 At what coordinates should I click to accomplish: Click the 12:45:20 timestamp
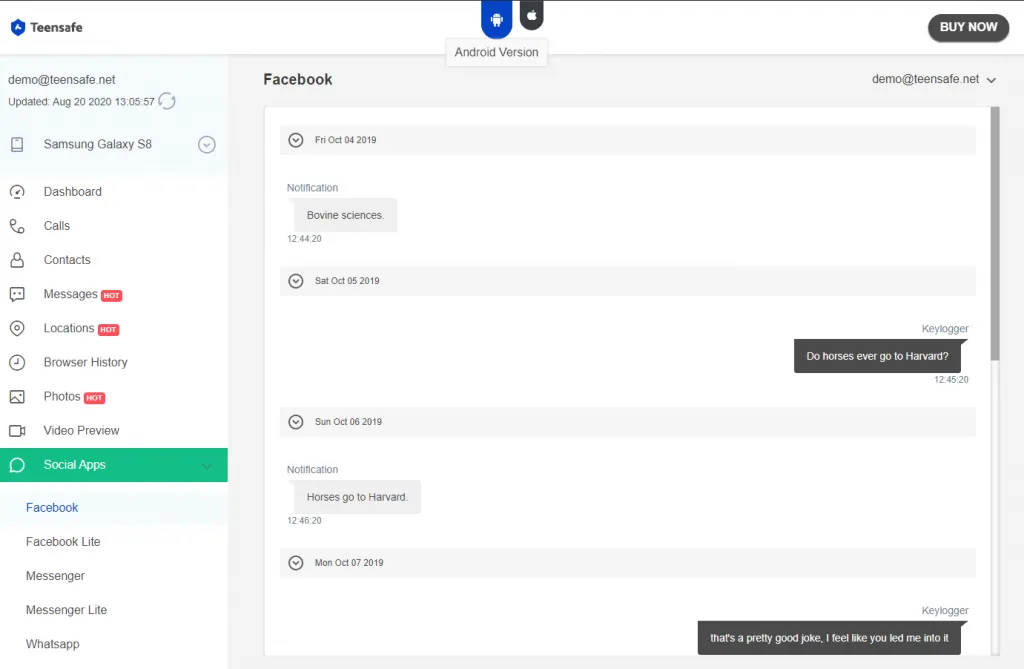tap(951, 380)
